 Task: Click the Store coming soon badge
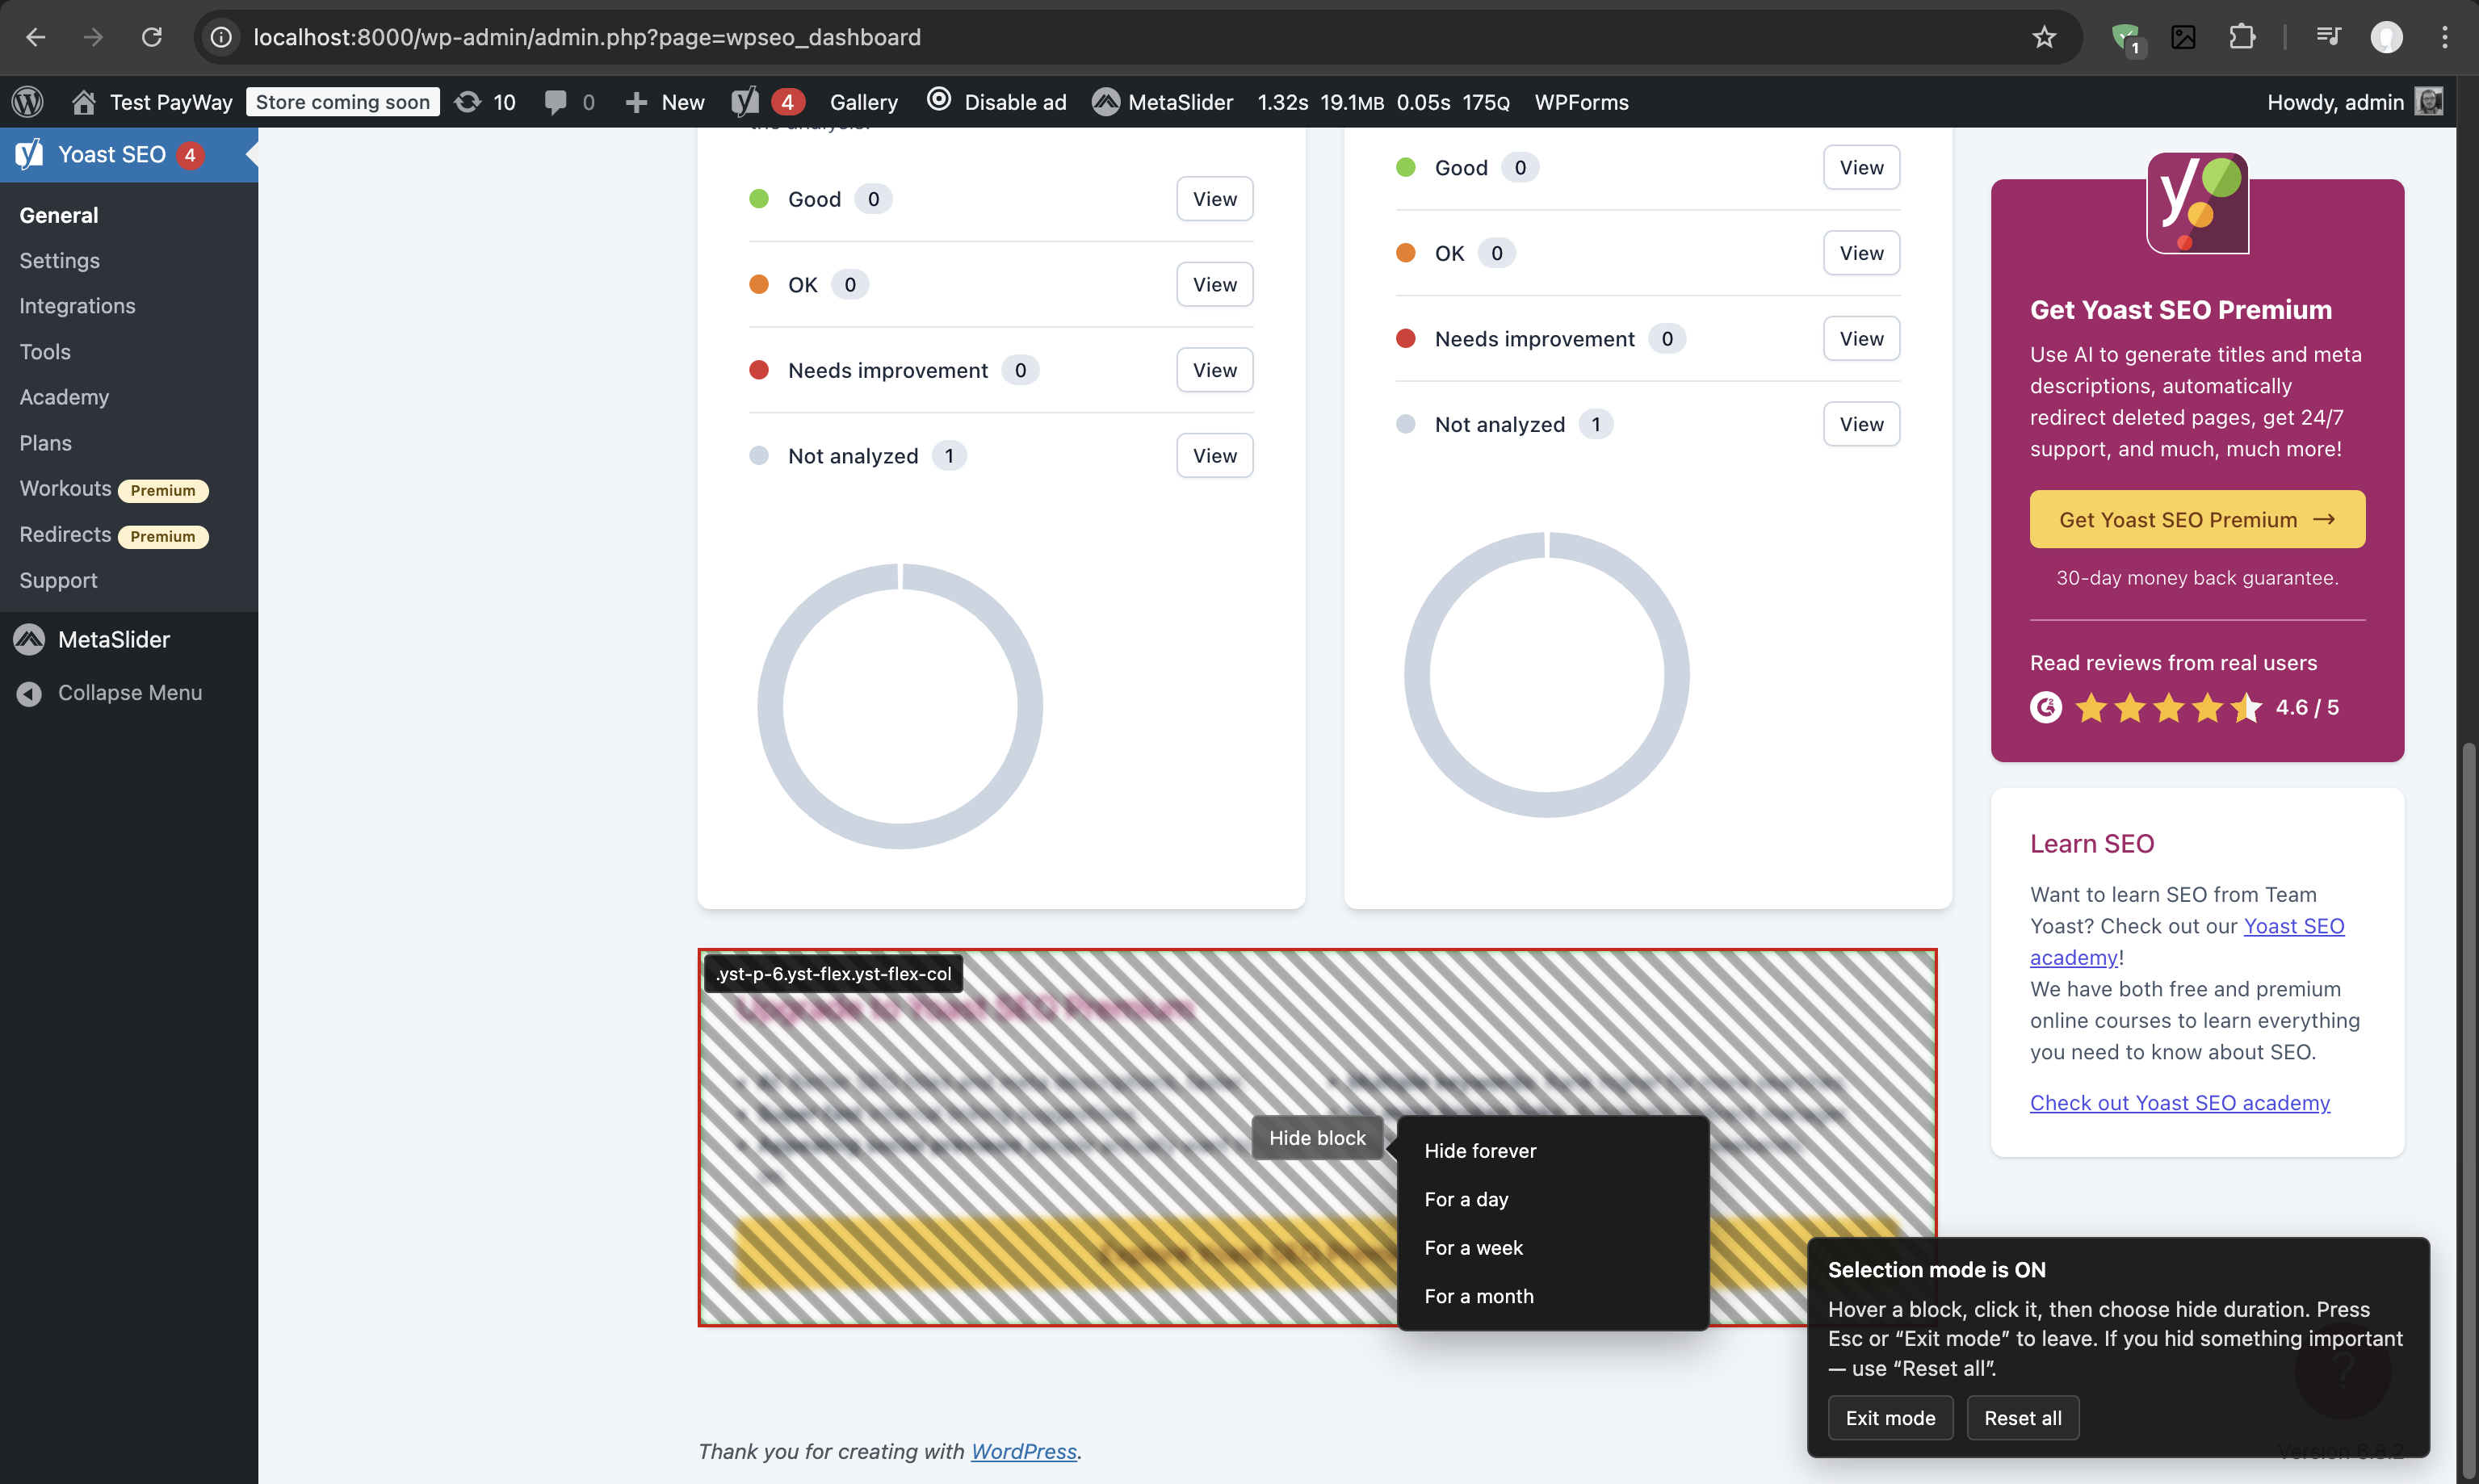tap(342, 102)
